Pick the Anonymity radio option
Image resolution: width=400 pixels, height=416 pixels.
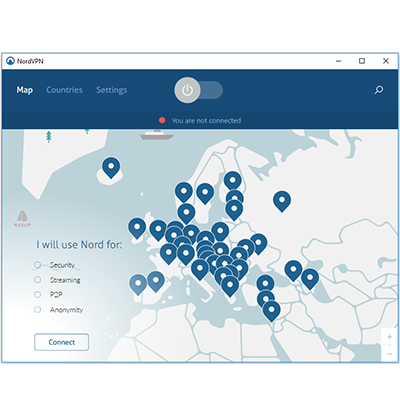[x=38, y=310]
